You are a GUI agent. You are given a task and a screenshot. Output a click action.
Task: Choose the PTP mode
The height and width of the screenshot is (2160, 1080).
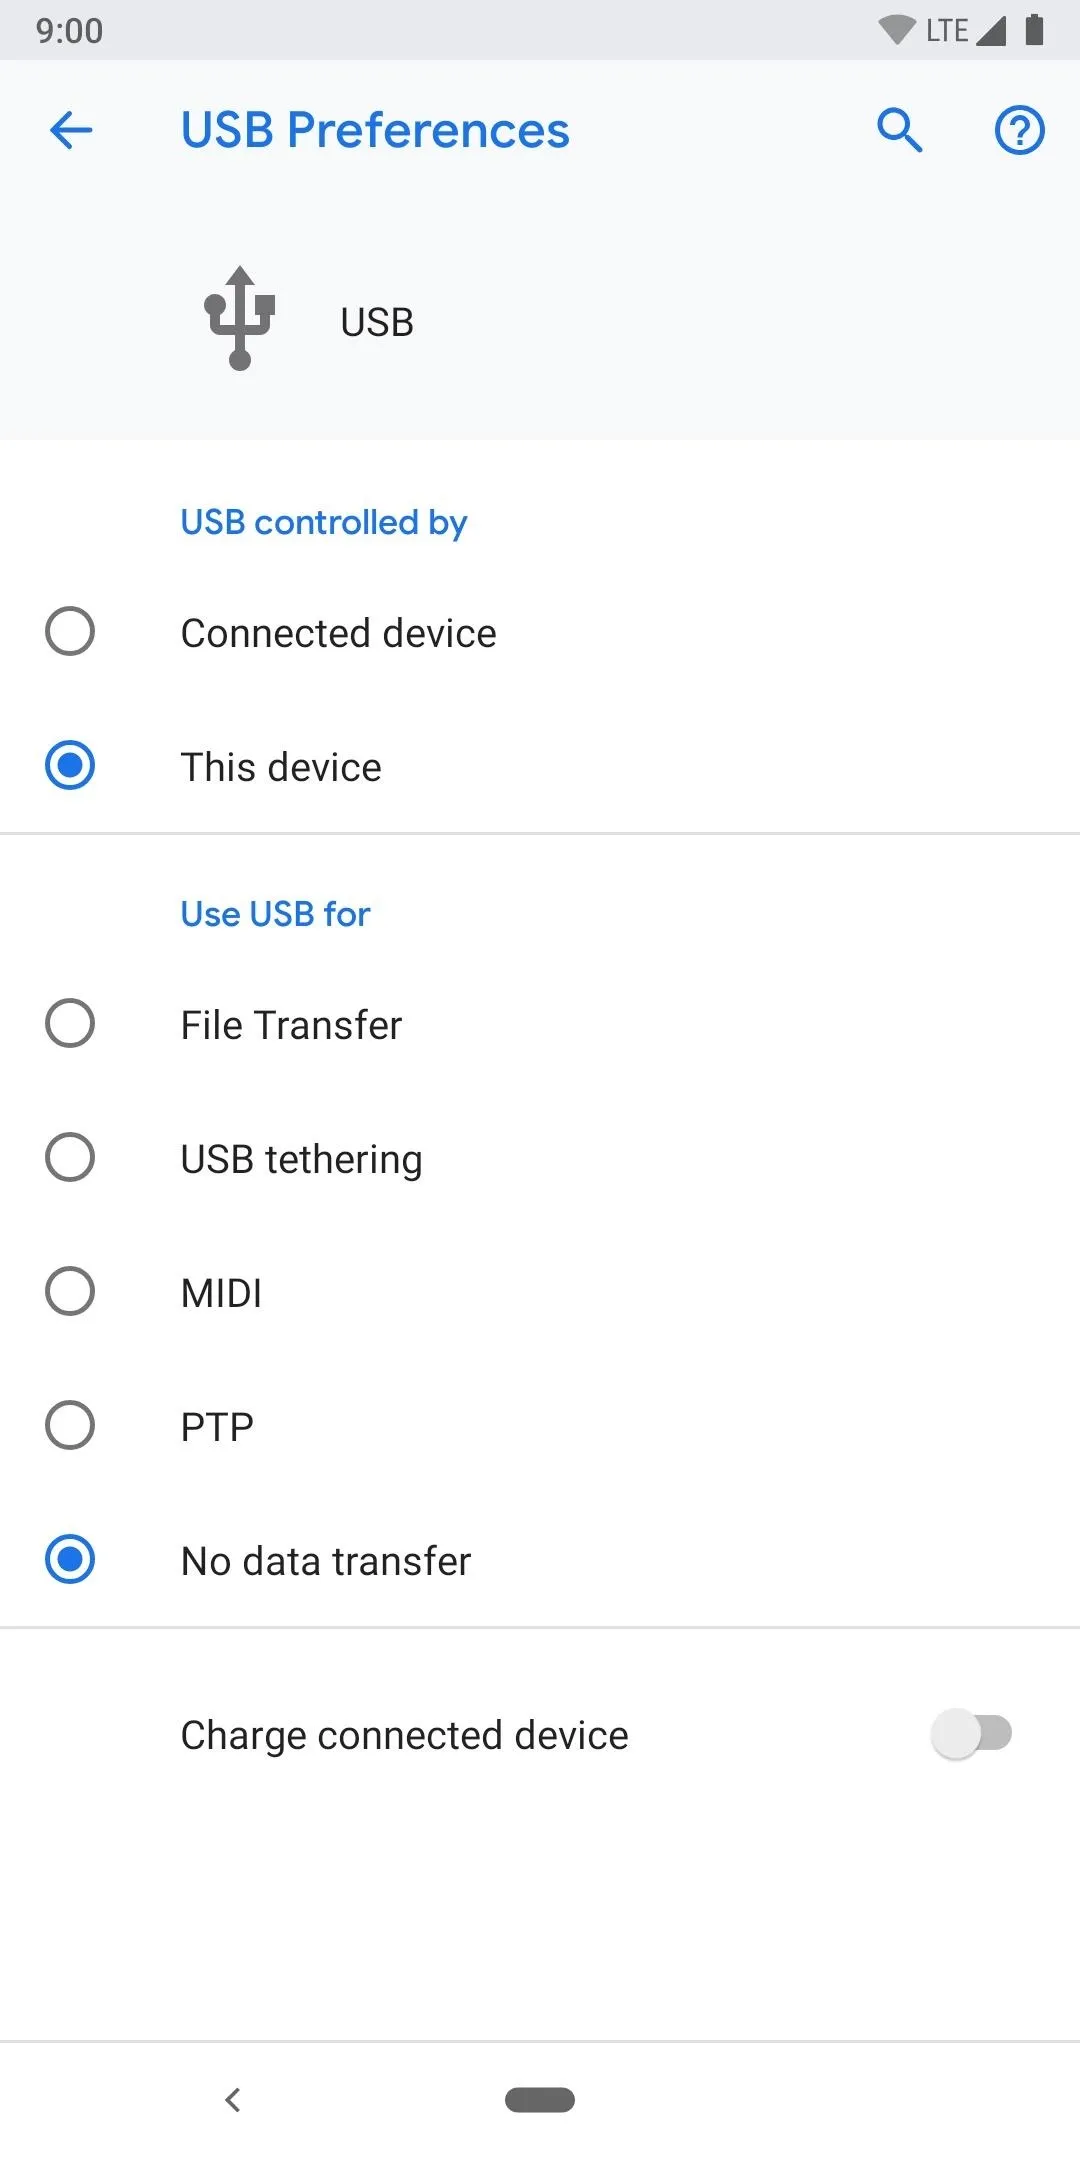click(x=540, y=1425)
